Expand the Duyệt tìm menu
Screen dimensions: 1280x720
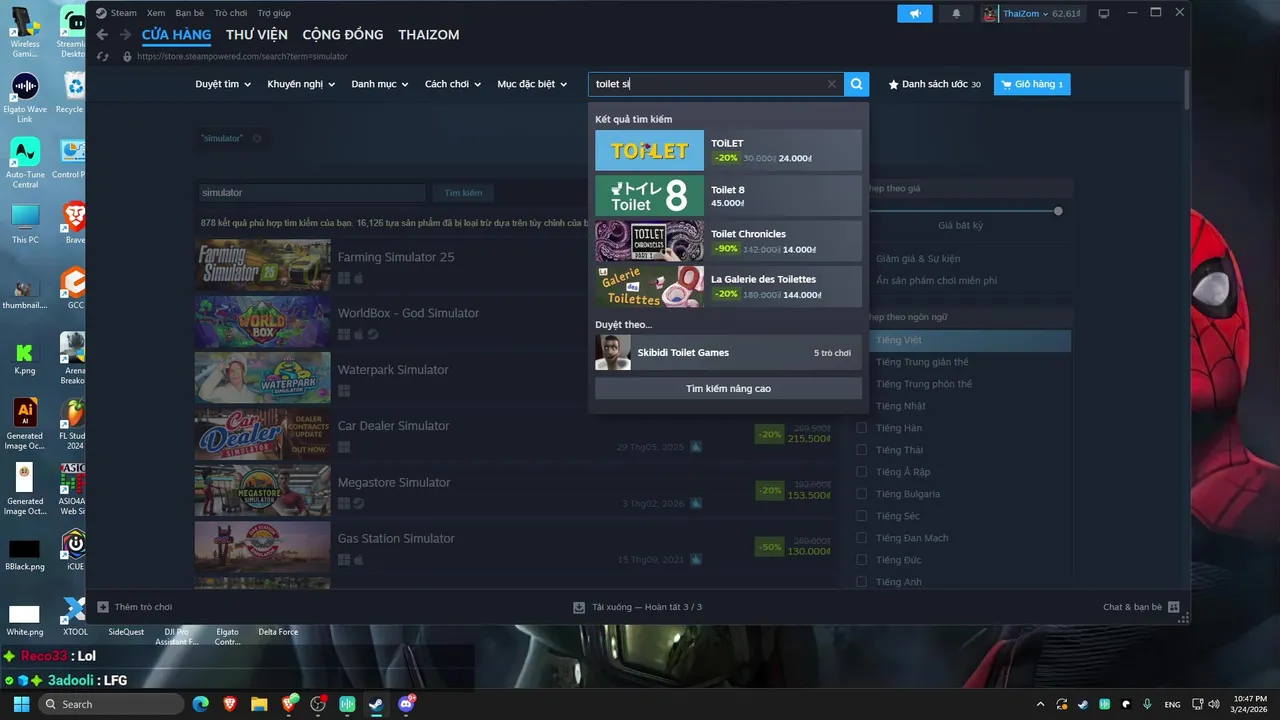coord(223,84)
